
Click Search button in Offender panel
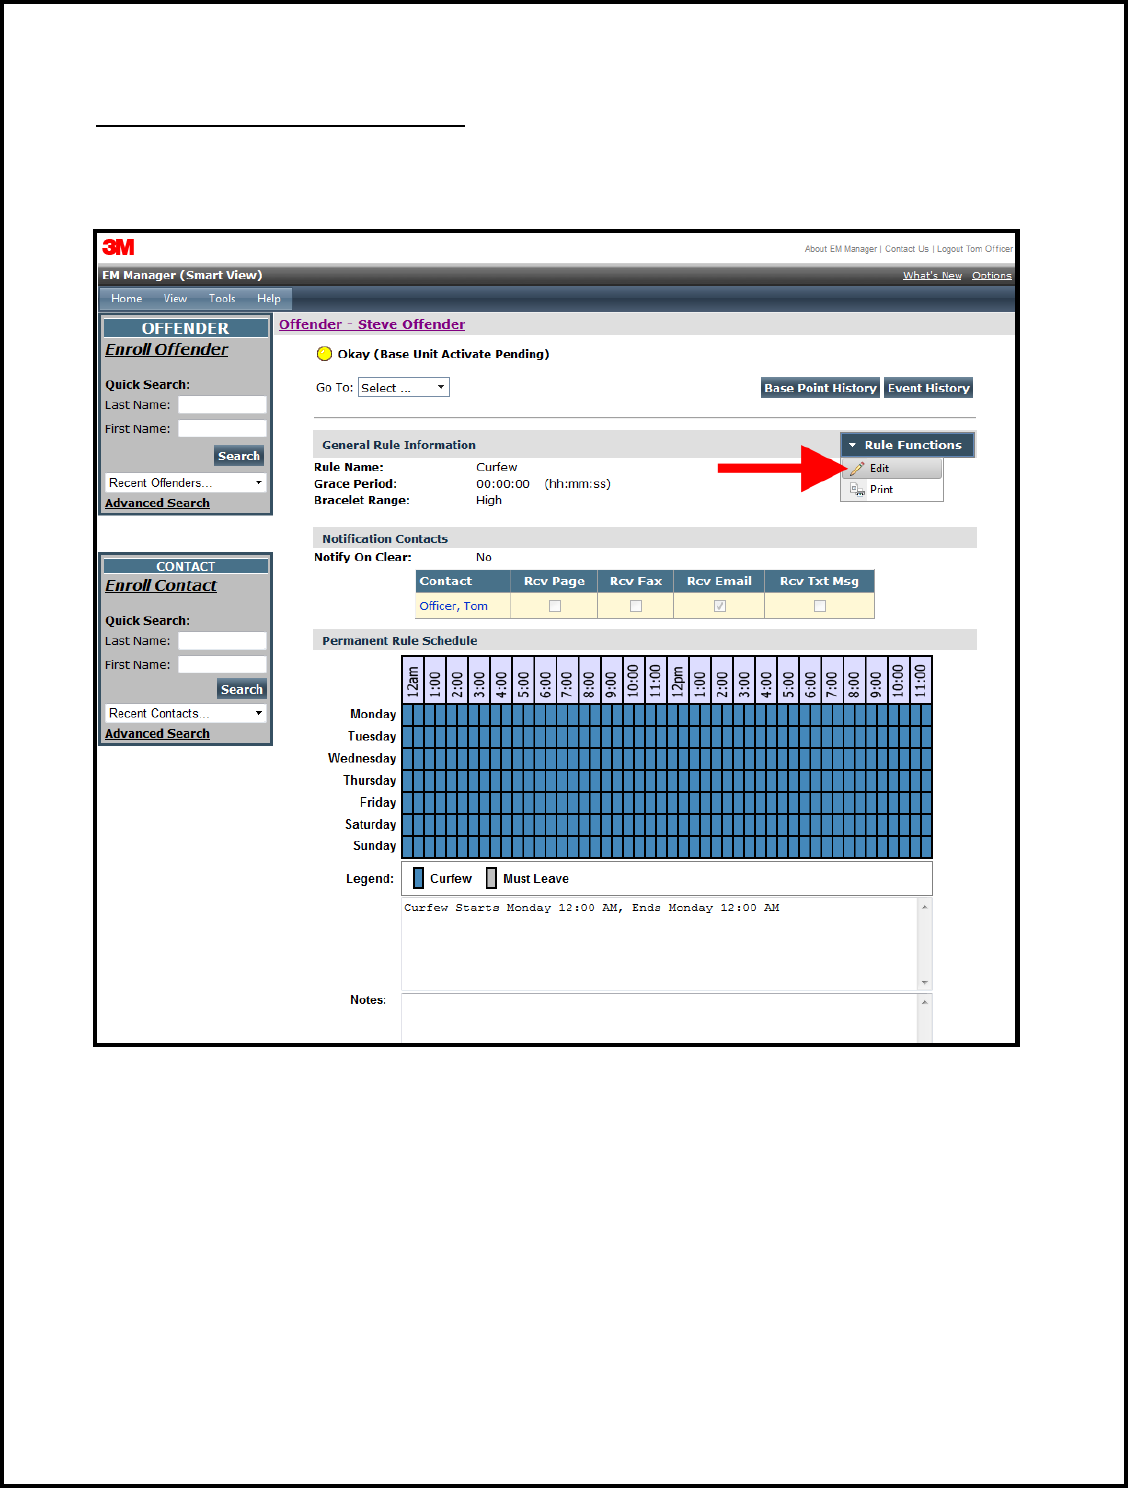(239, 456)
